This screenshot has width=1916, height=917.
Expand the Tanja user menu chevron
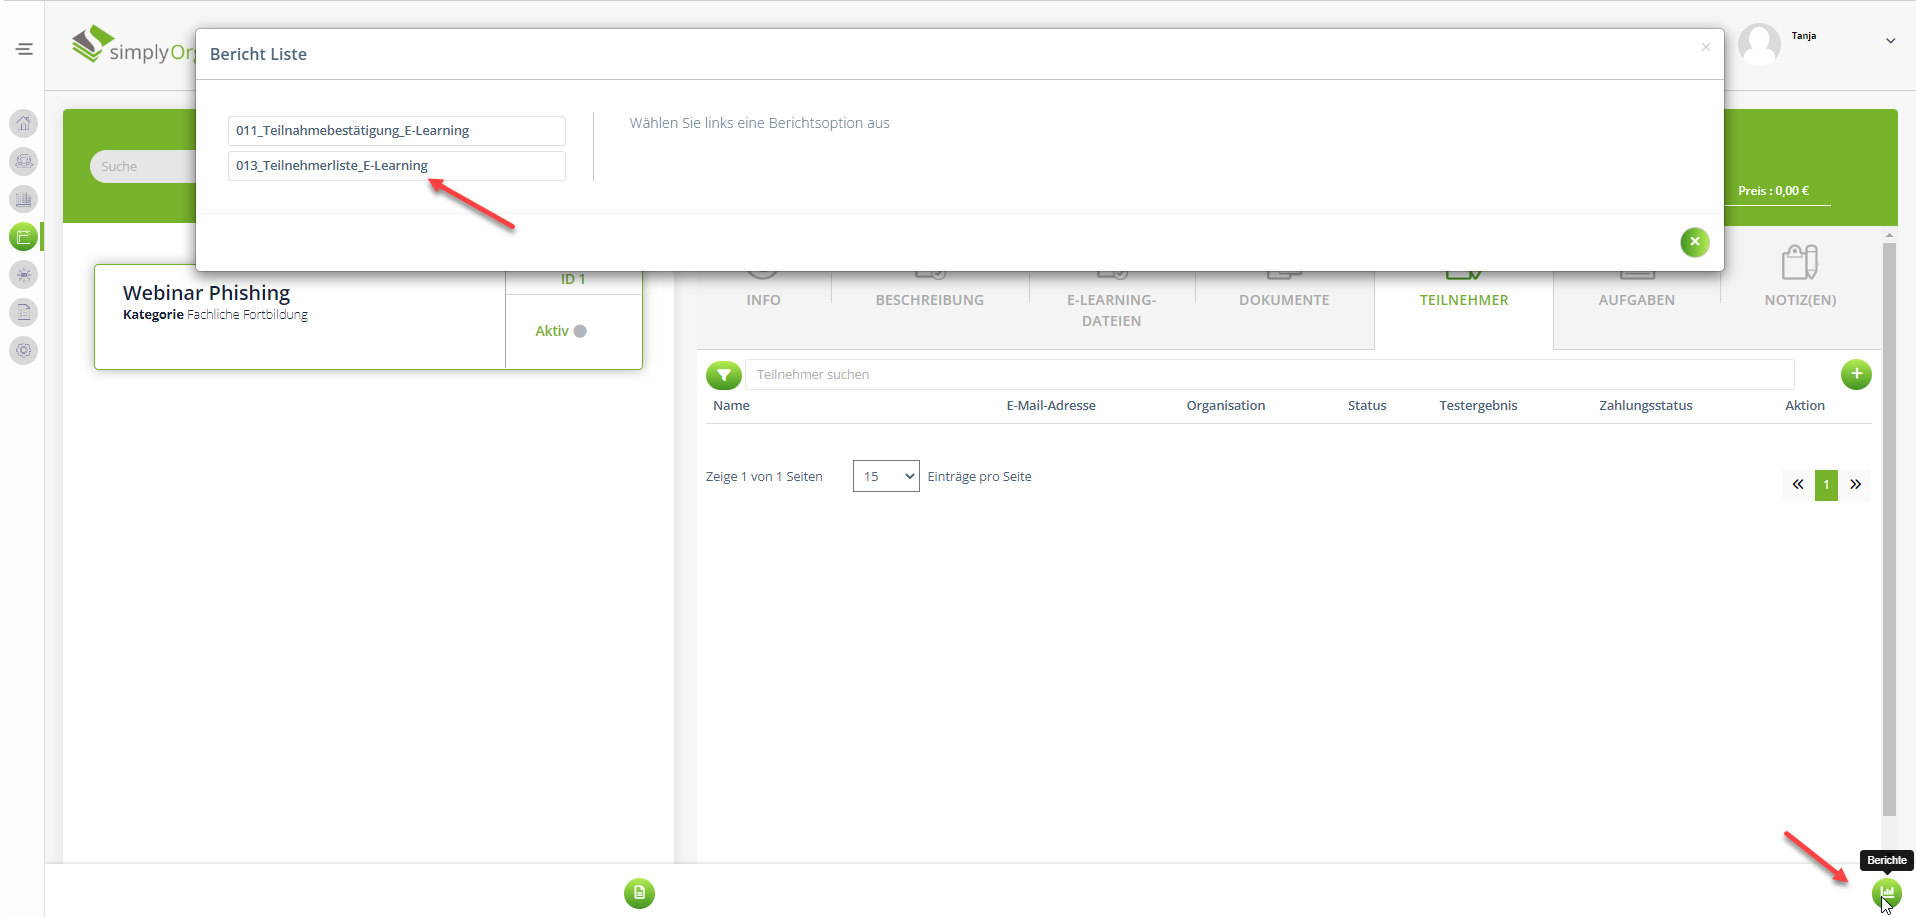(x=1890, y=41)
